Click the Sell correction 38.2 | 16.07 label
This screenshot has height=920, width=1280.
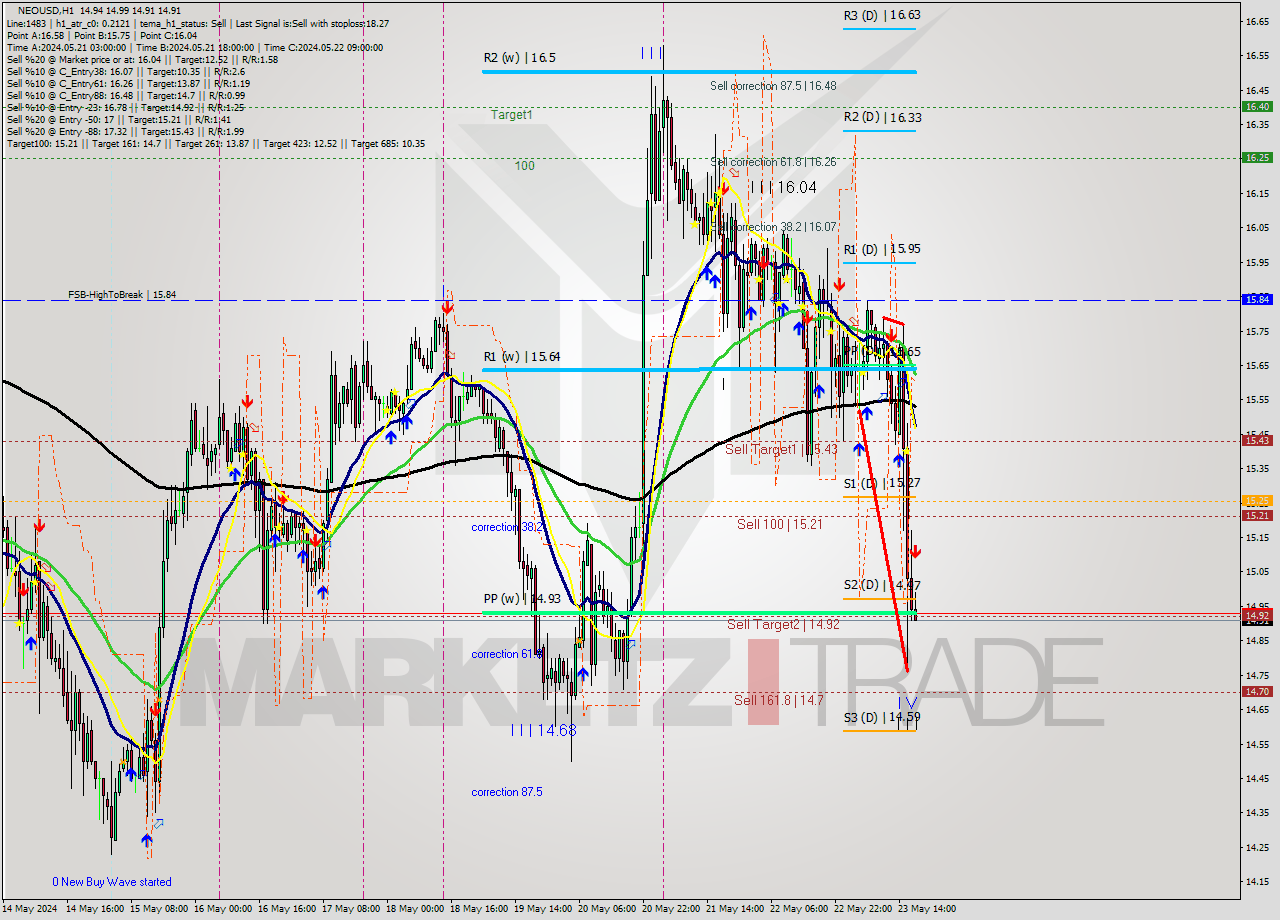[x=773, y=227]
